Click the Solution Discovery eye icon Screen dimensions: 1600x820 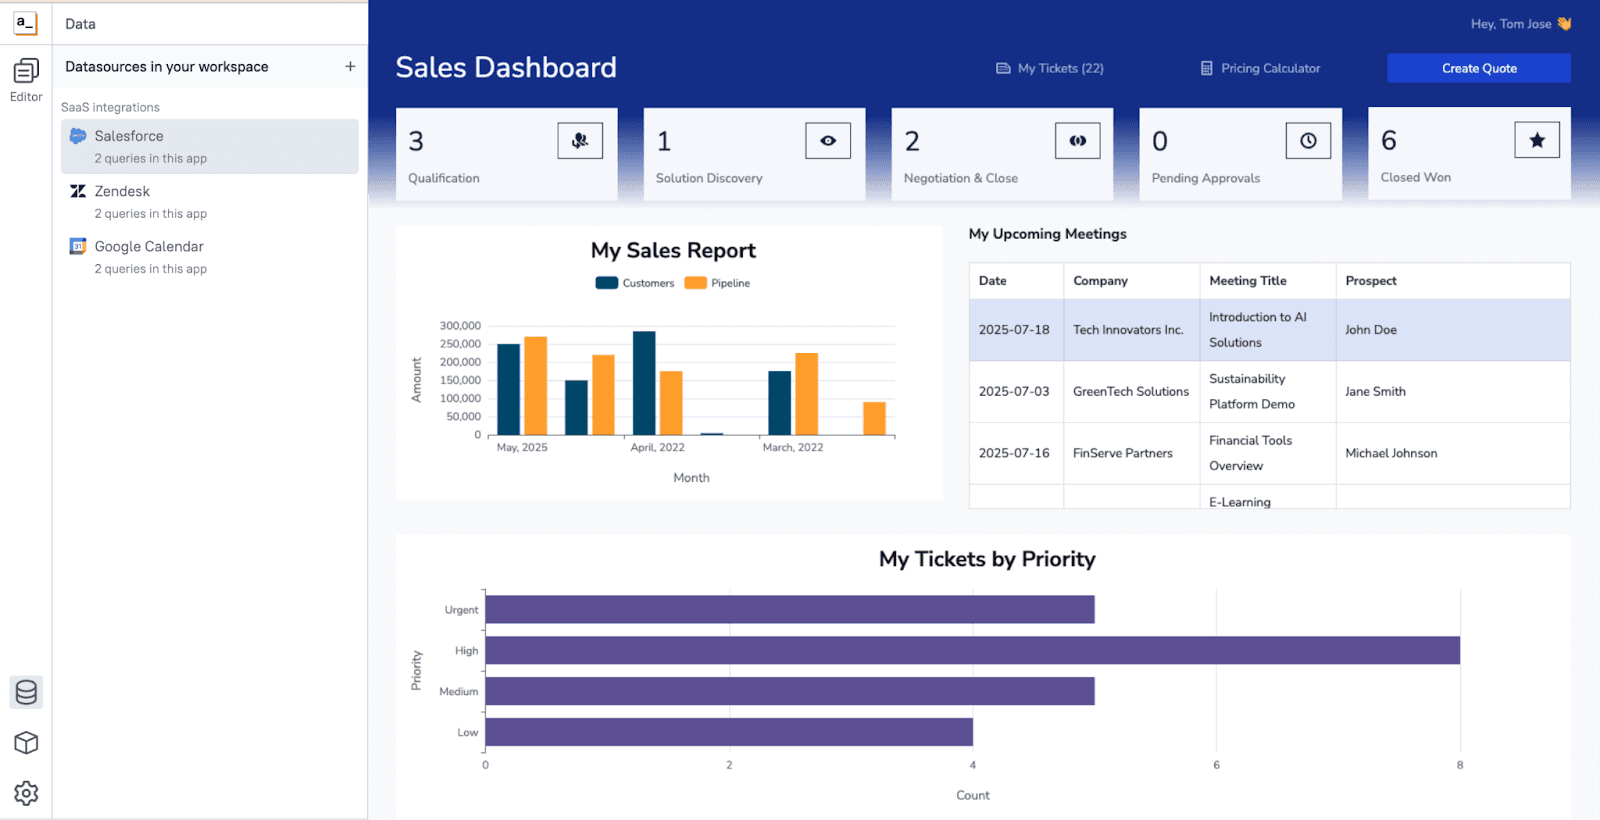[828, 141]
